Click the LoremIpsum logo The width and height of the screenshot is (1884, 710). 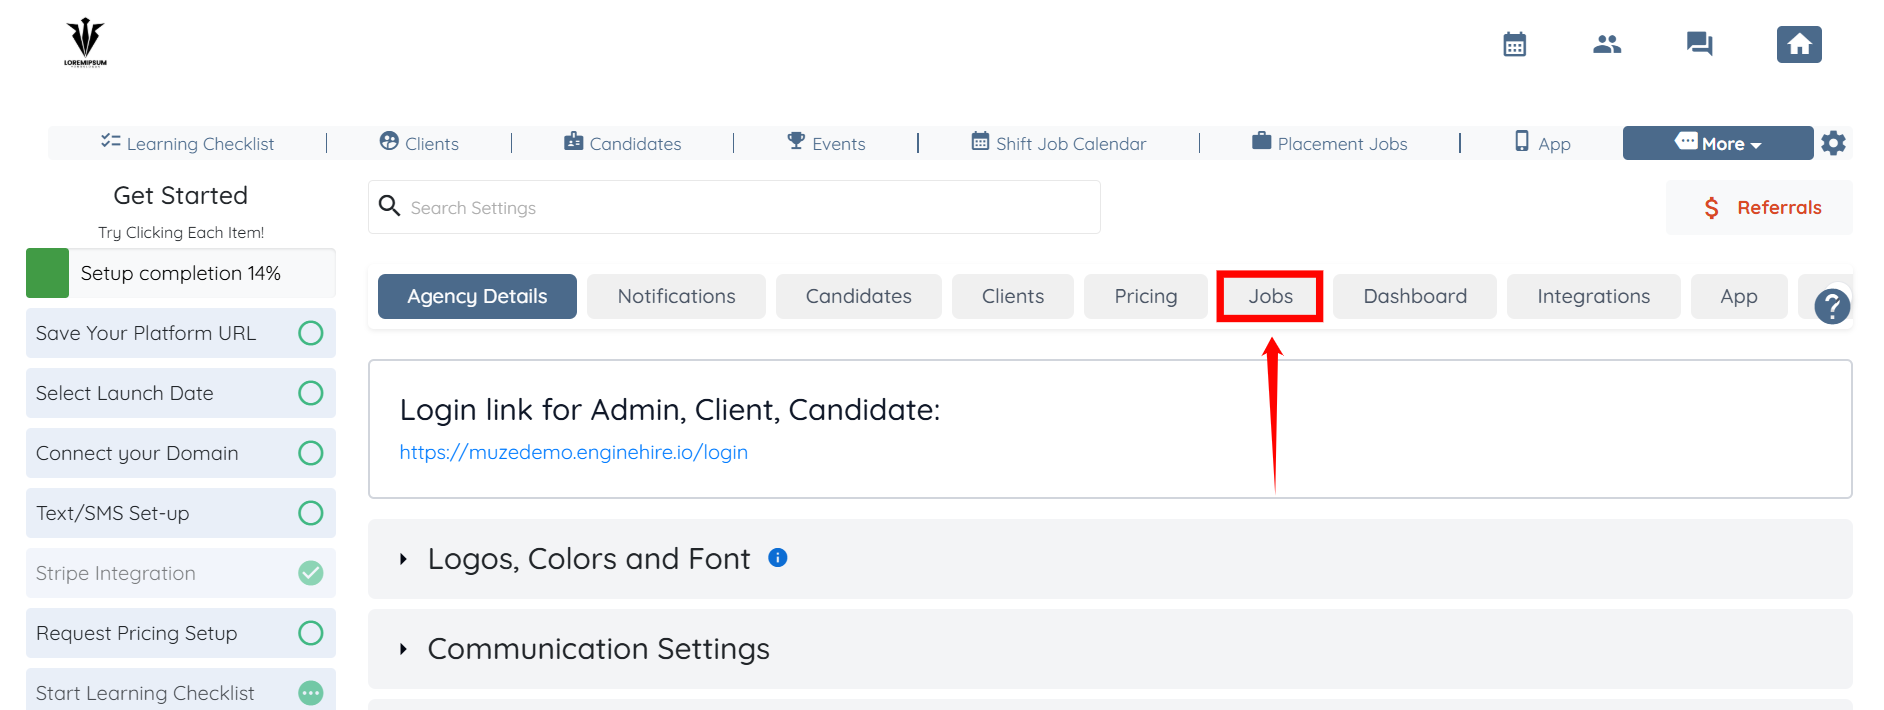[x=86, y=43]
